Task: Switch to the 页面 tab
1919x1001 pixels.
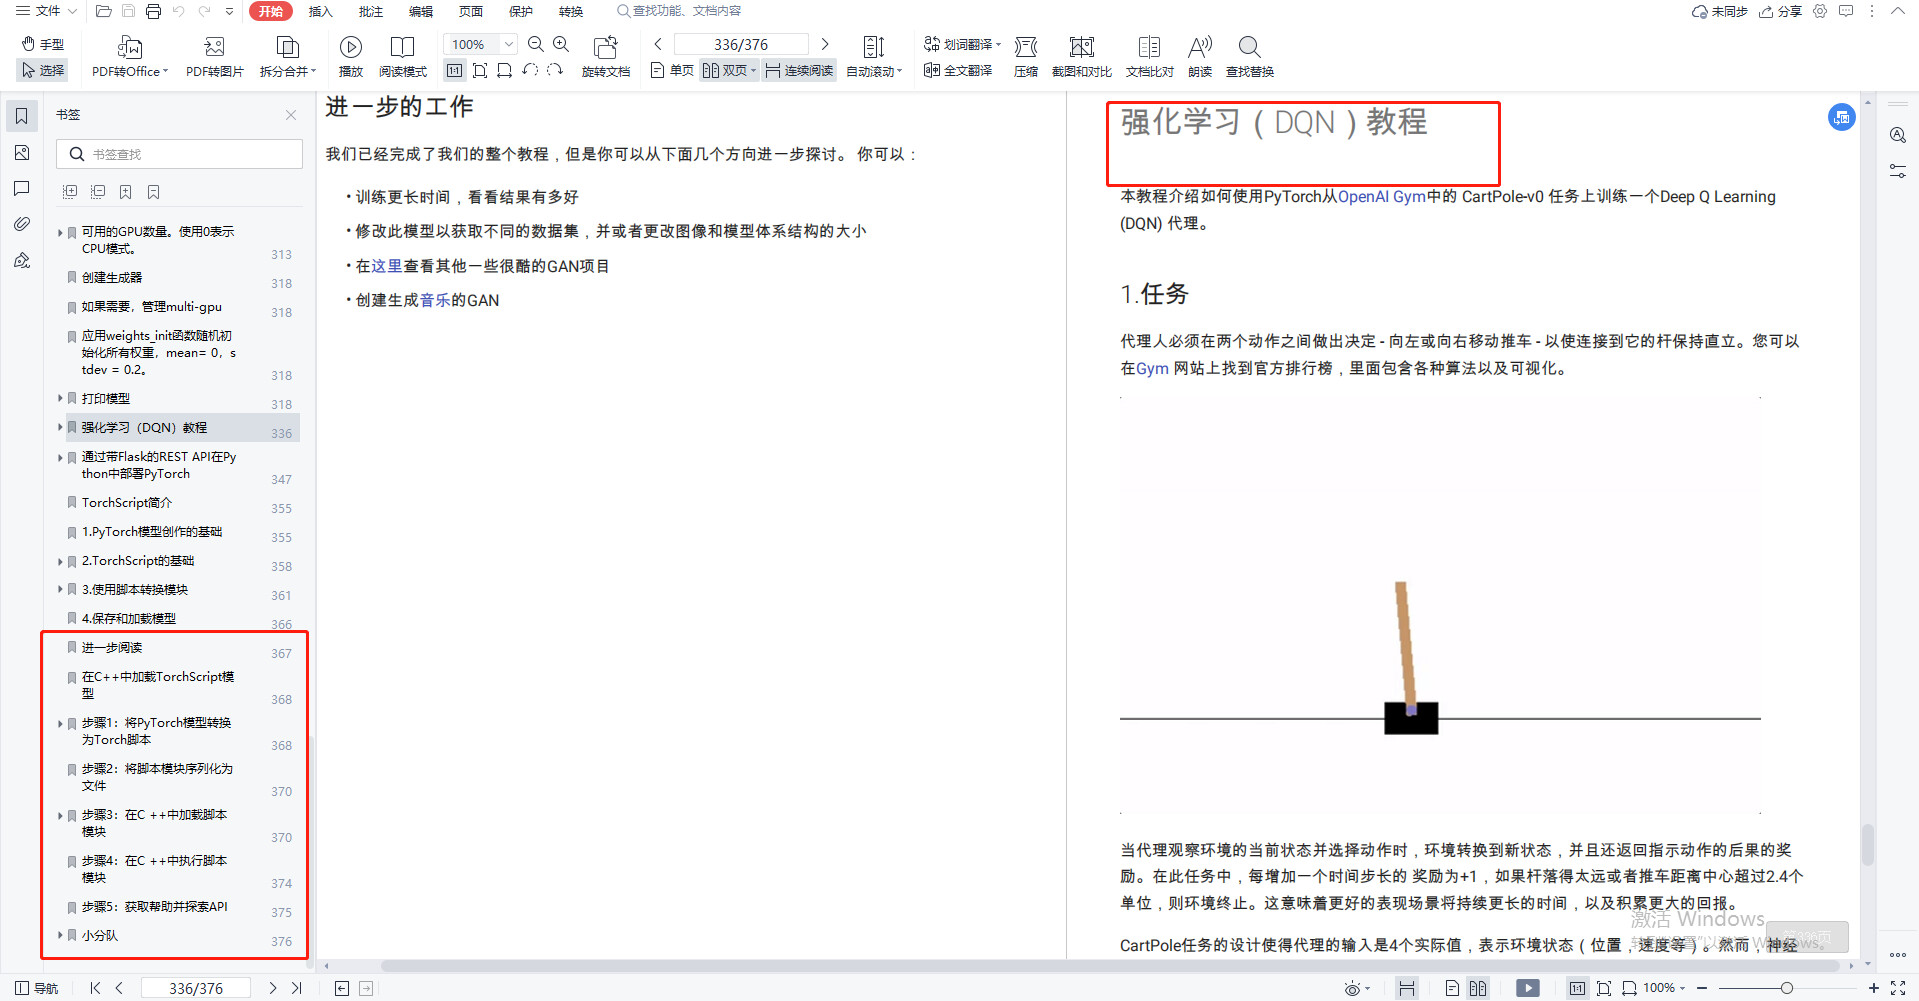Action: point(470,12)
